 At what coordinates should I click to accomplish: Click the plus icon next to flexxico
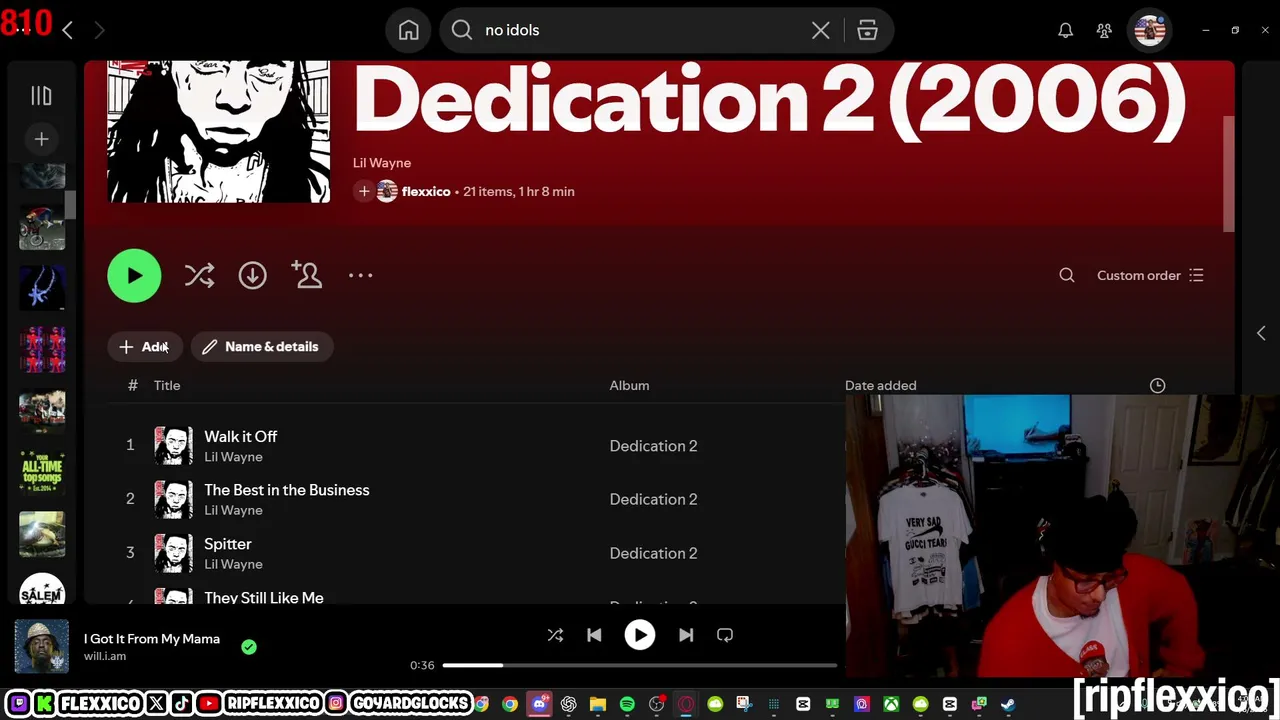pos(364,191)
